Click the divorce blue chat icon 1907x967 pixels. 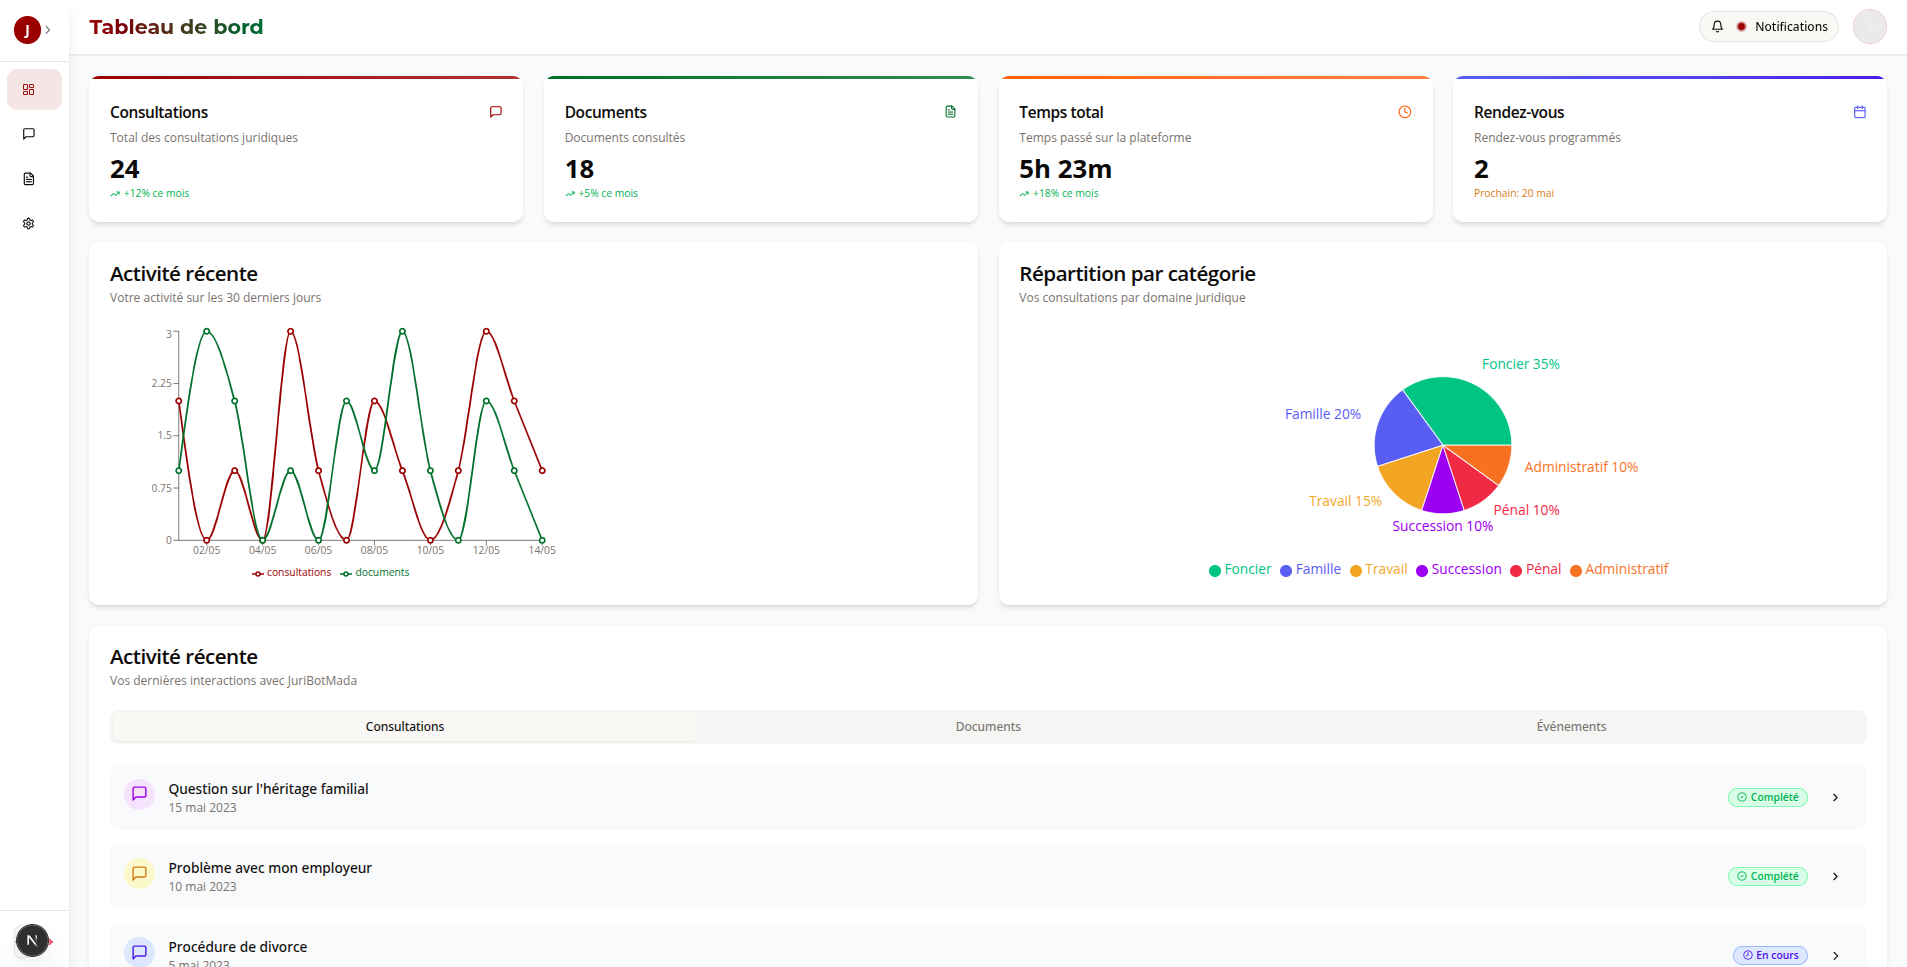point(139,952)
